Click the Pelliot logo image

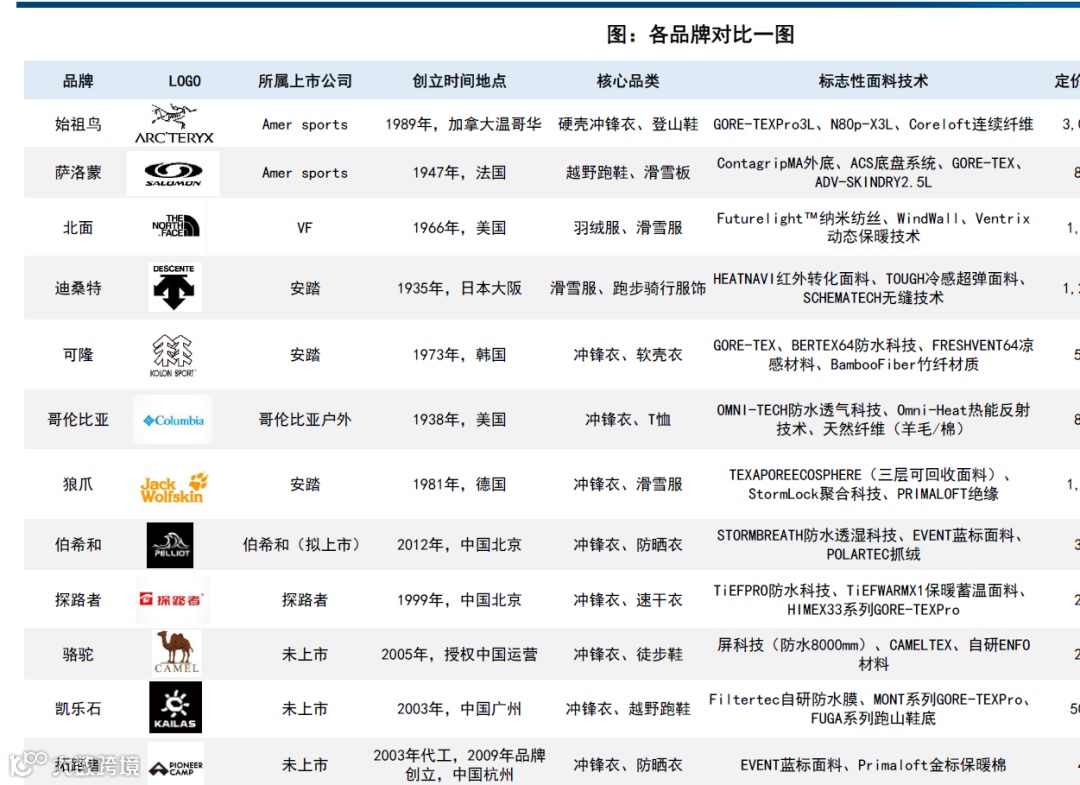point(170,545)
